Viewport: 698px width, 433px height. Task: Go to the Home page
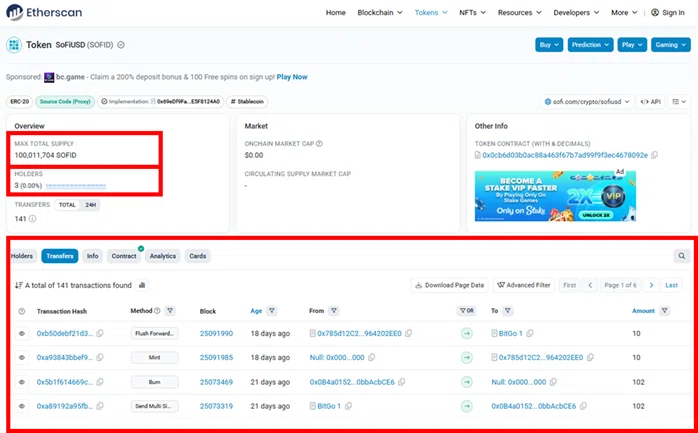[335, 12]
